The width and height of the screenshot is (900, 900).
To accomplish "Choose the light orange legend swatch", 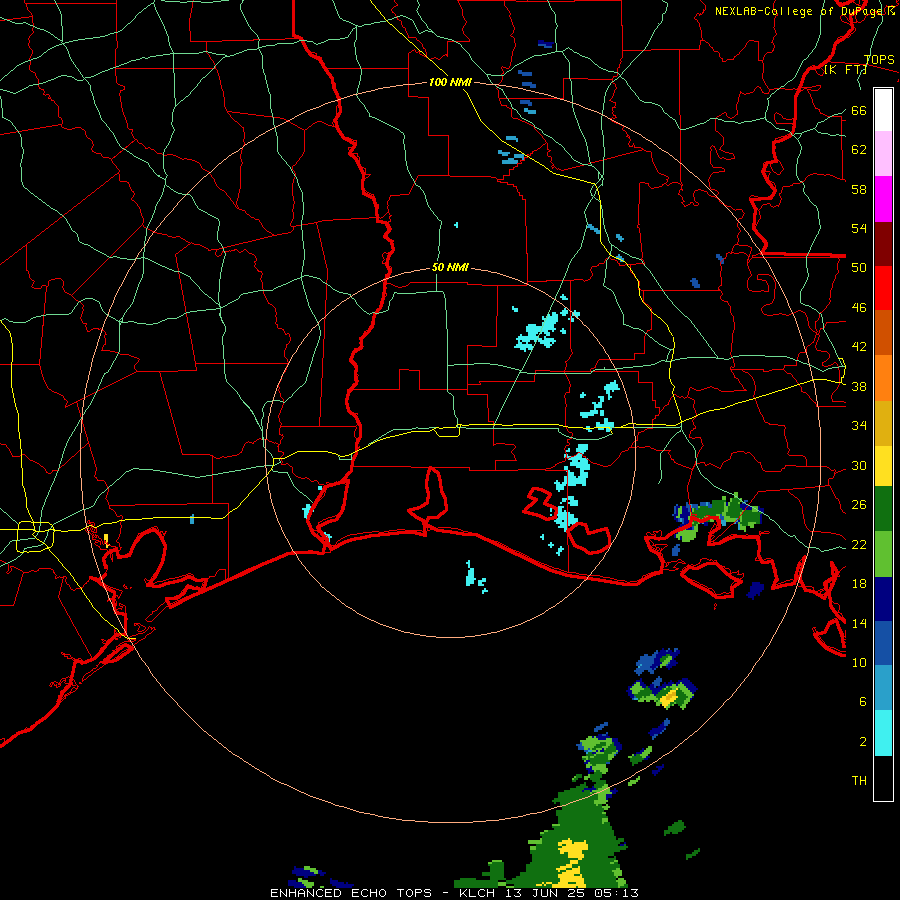I will (x=883, y=378).
